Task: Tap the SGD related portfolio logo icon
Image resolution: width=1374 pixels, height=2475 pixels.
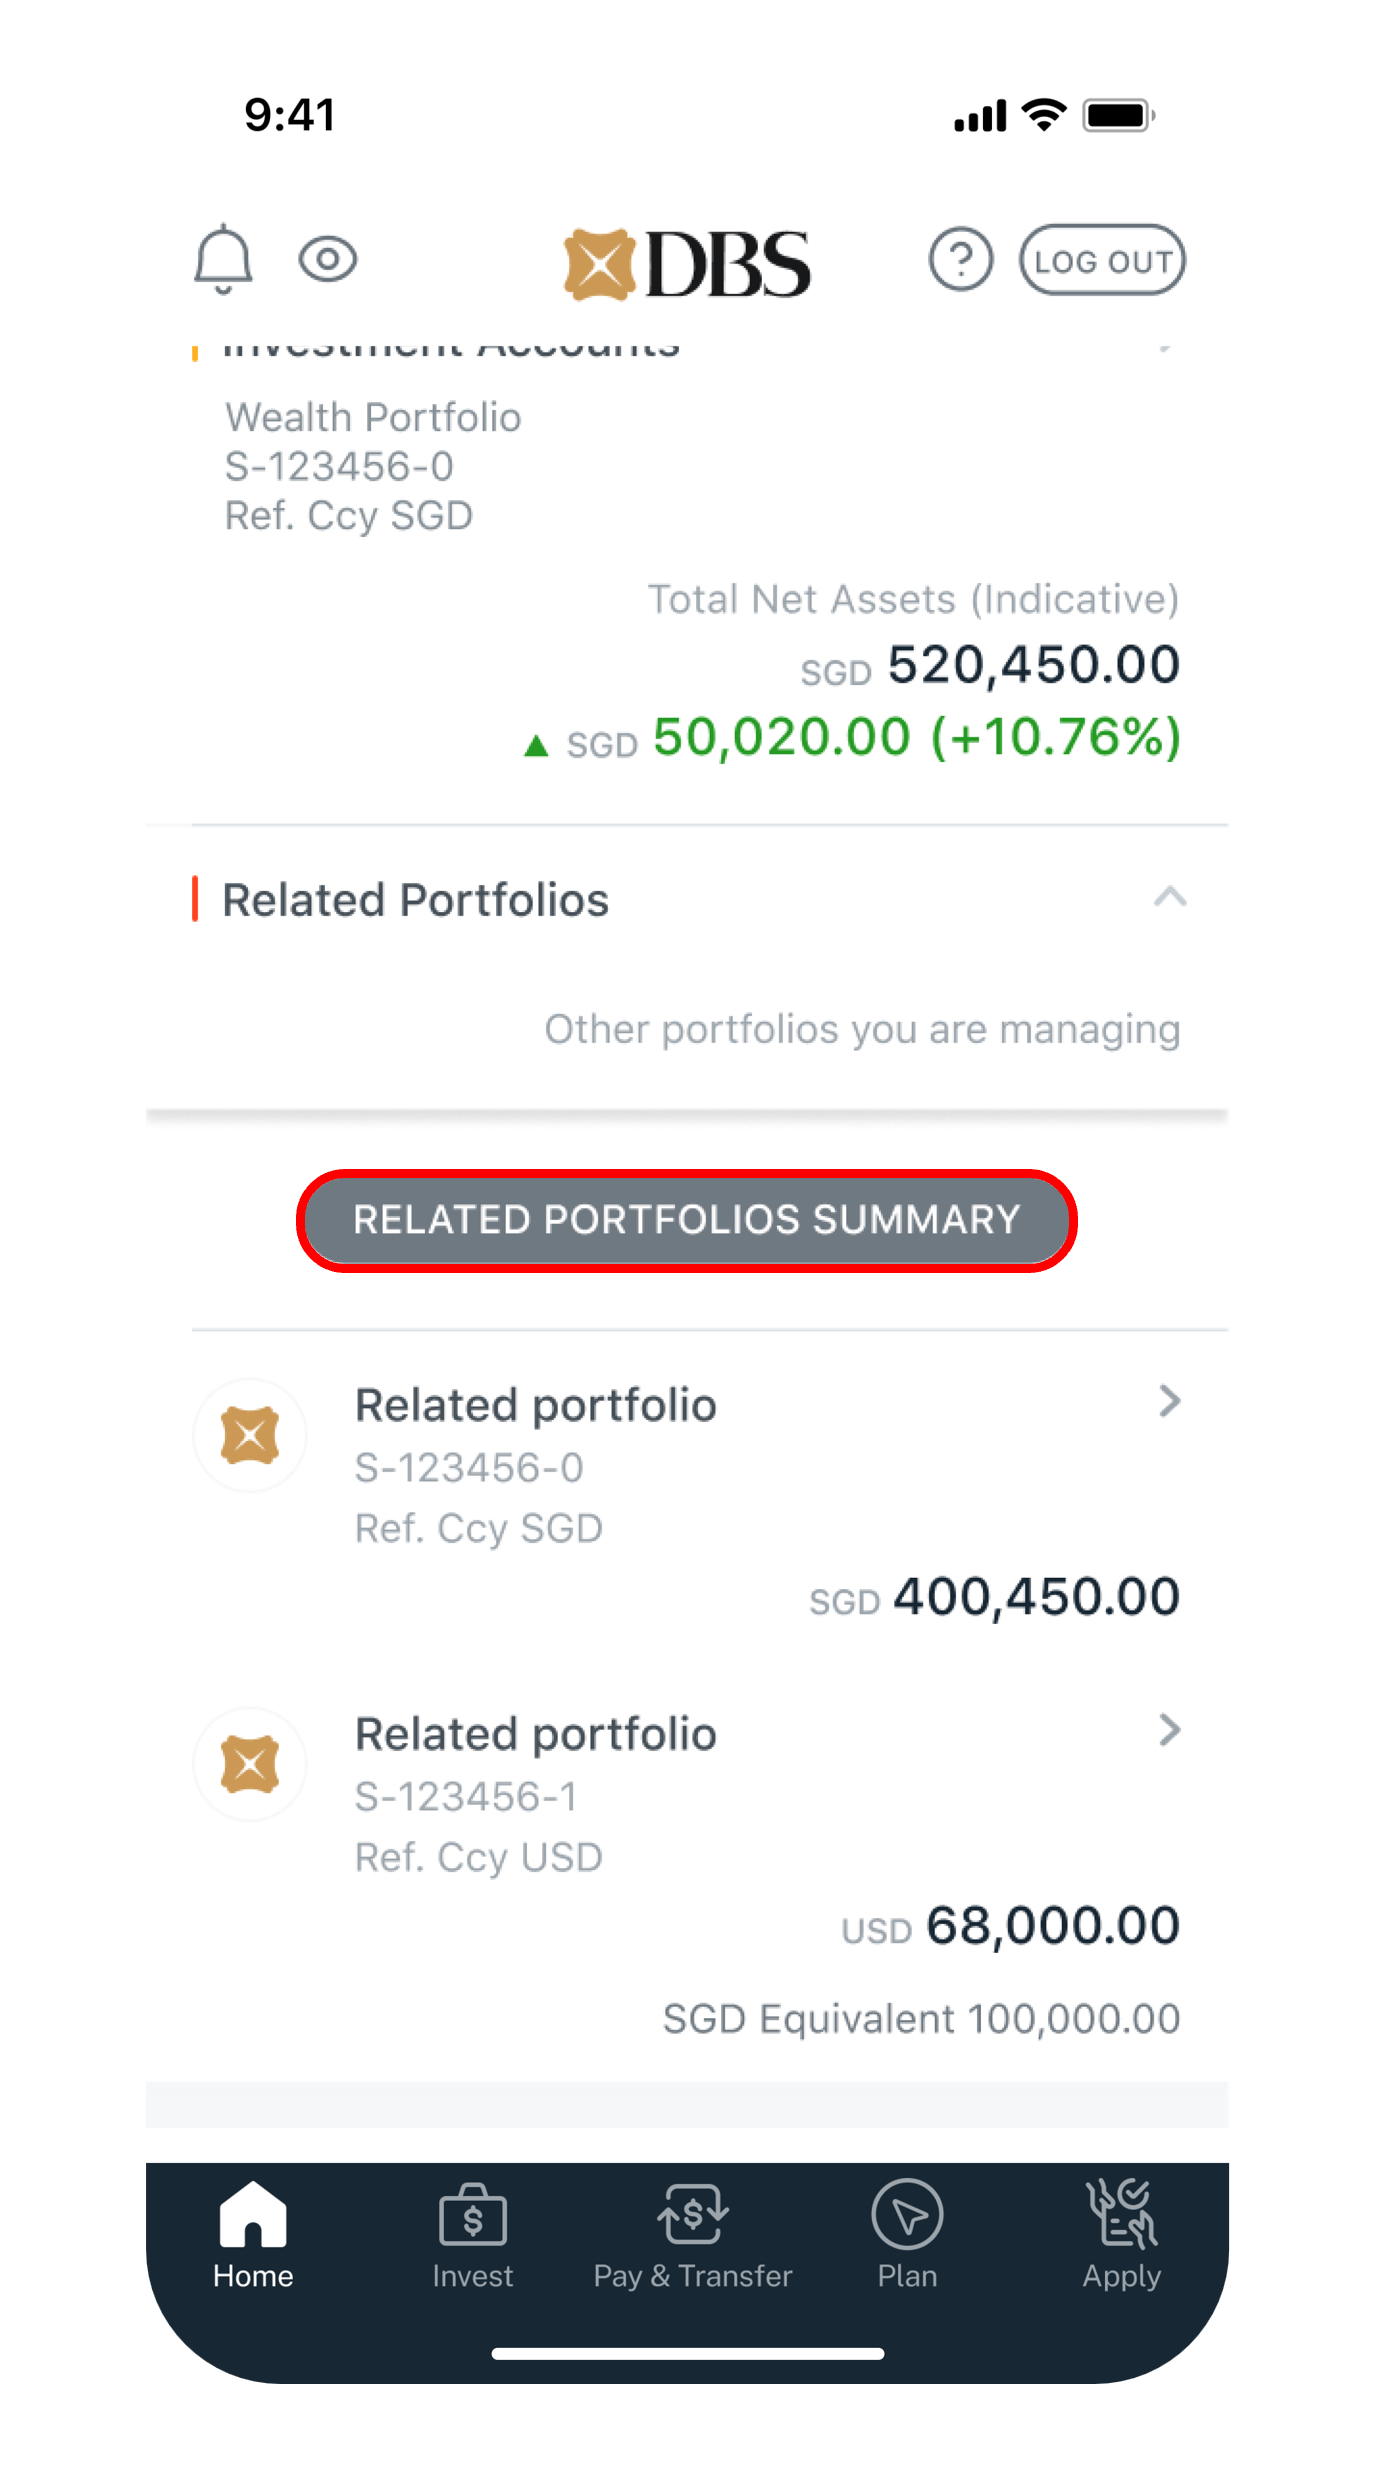Action: [250, 1435]
